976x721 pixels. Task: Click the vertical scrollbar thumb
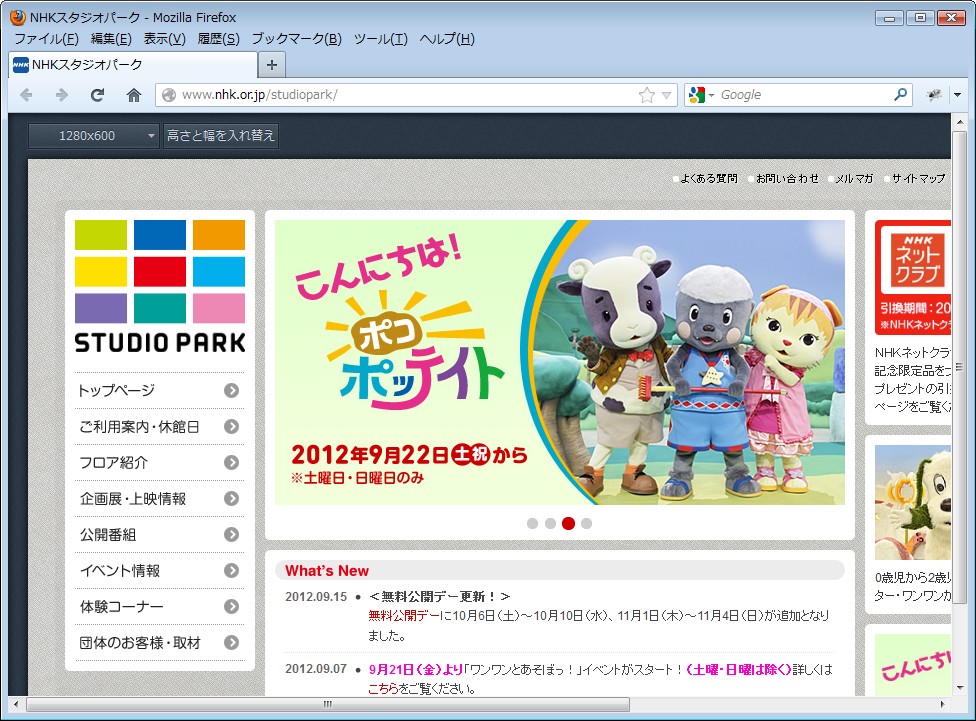[x=959, y=367]
